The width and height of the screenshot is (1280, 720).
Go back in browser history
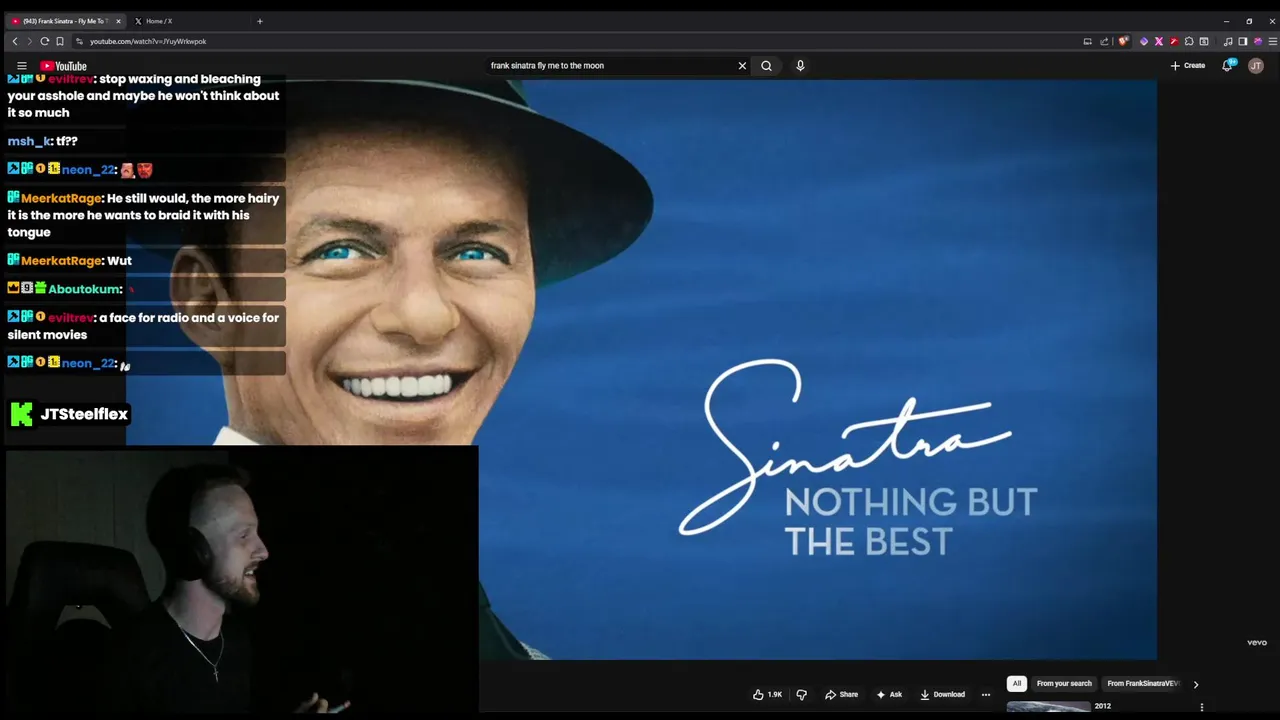pyautogui.click(x=15, y=41)
